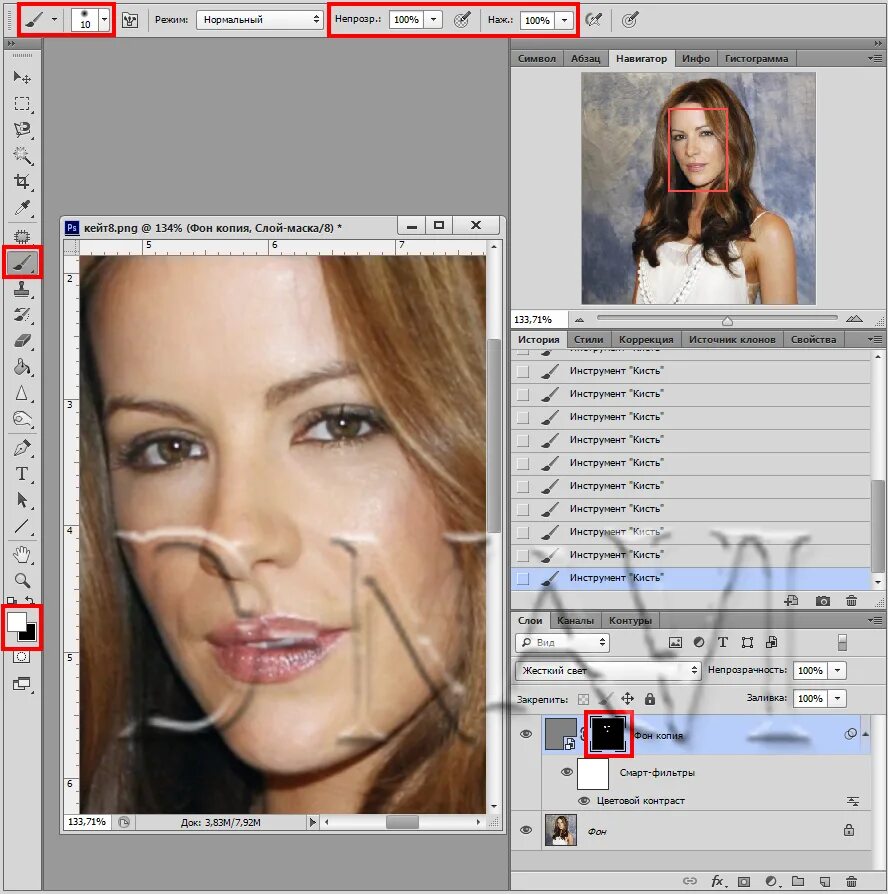Image resolution: width=888 pixels, height=894 pixels.
Task: Change screen mode icon in toolbox
Action: pyautogui.click(x=22, y=684)
